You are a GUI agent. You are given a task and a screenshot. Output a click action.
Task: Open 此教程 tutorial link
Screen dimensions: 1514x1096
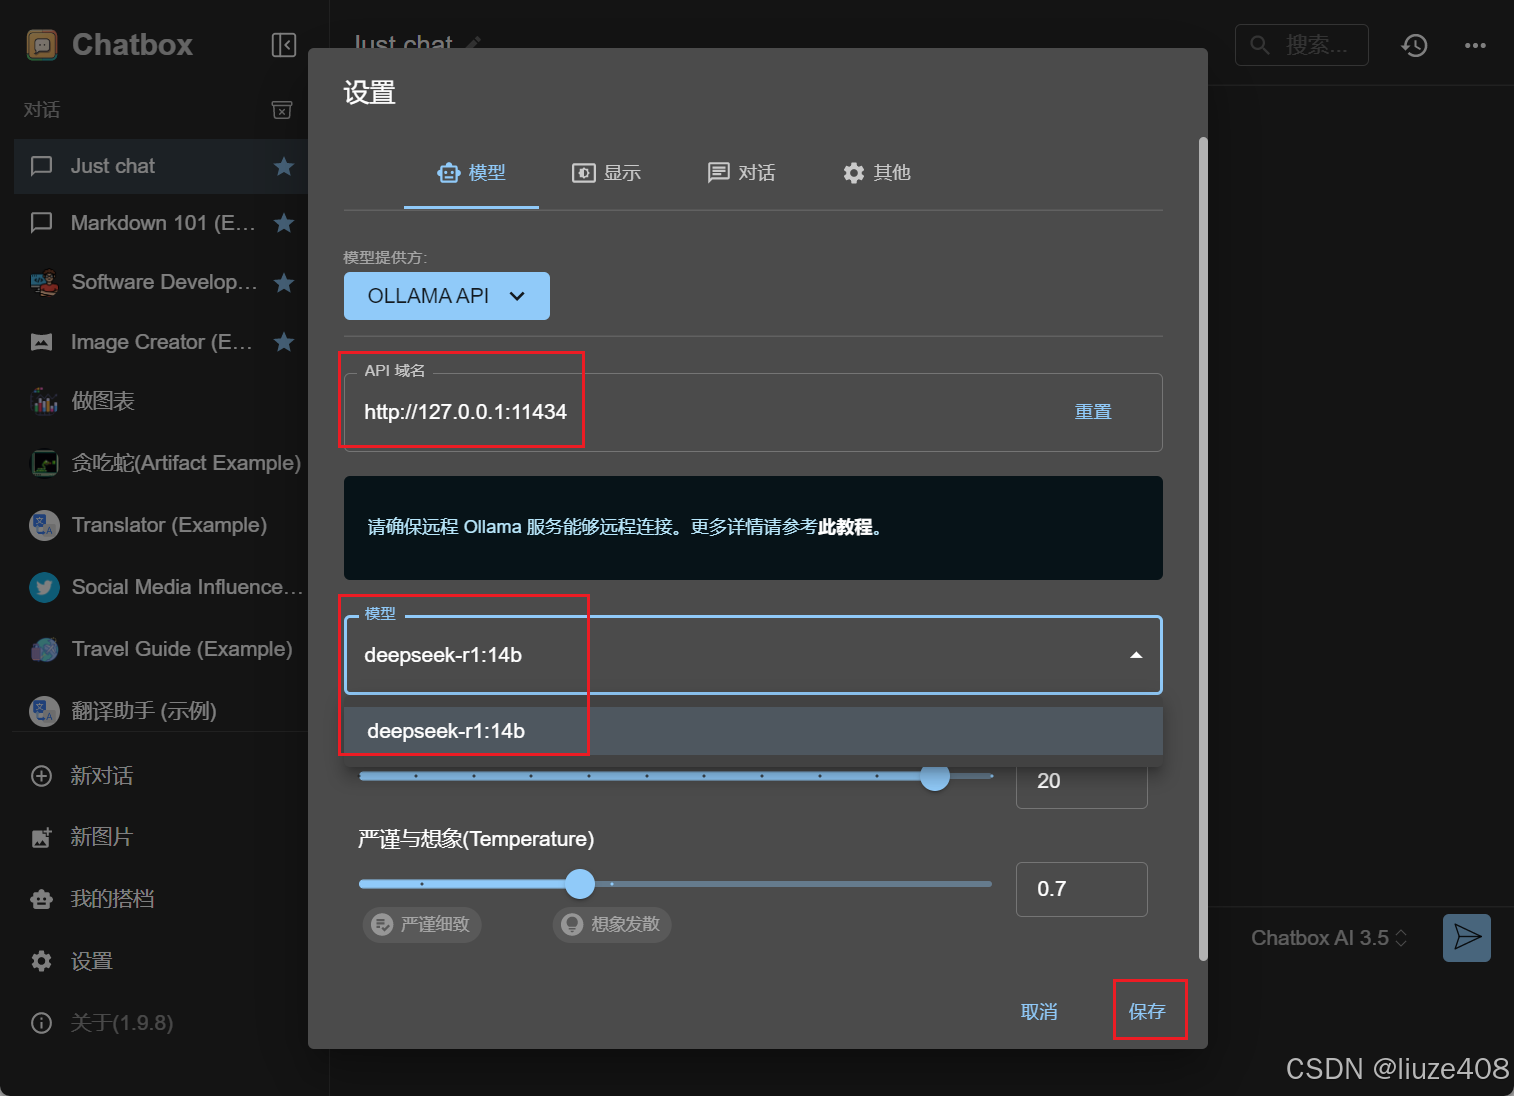(x=845, y=527)
